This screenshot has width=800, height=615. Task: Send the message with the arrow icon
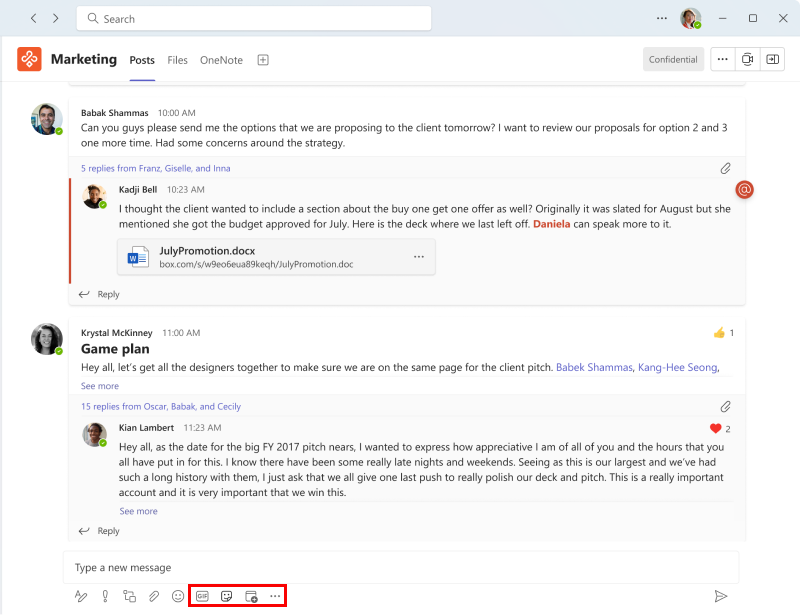coord(720,596)
